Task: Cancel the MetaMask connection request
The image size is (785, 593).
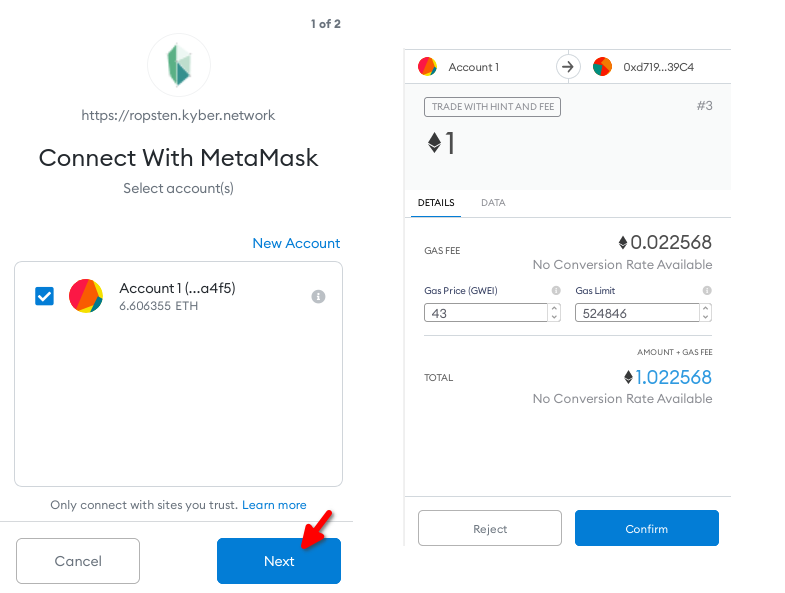Action: [78, 561]
